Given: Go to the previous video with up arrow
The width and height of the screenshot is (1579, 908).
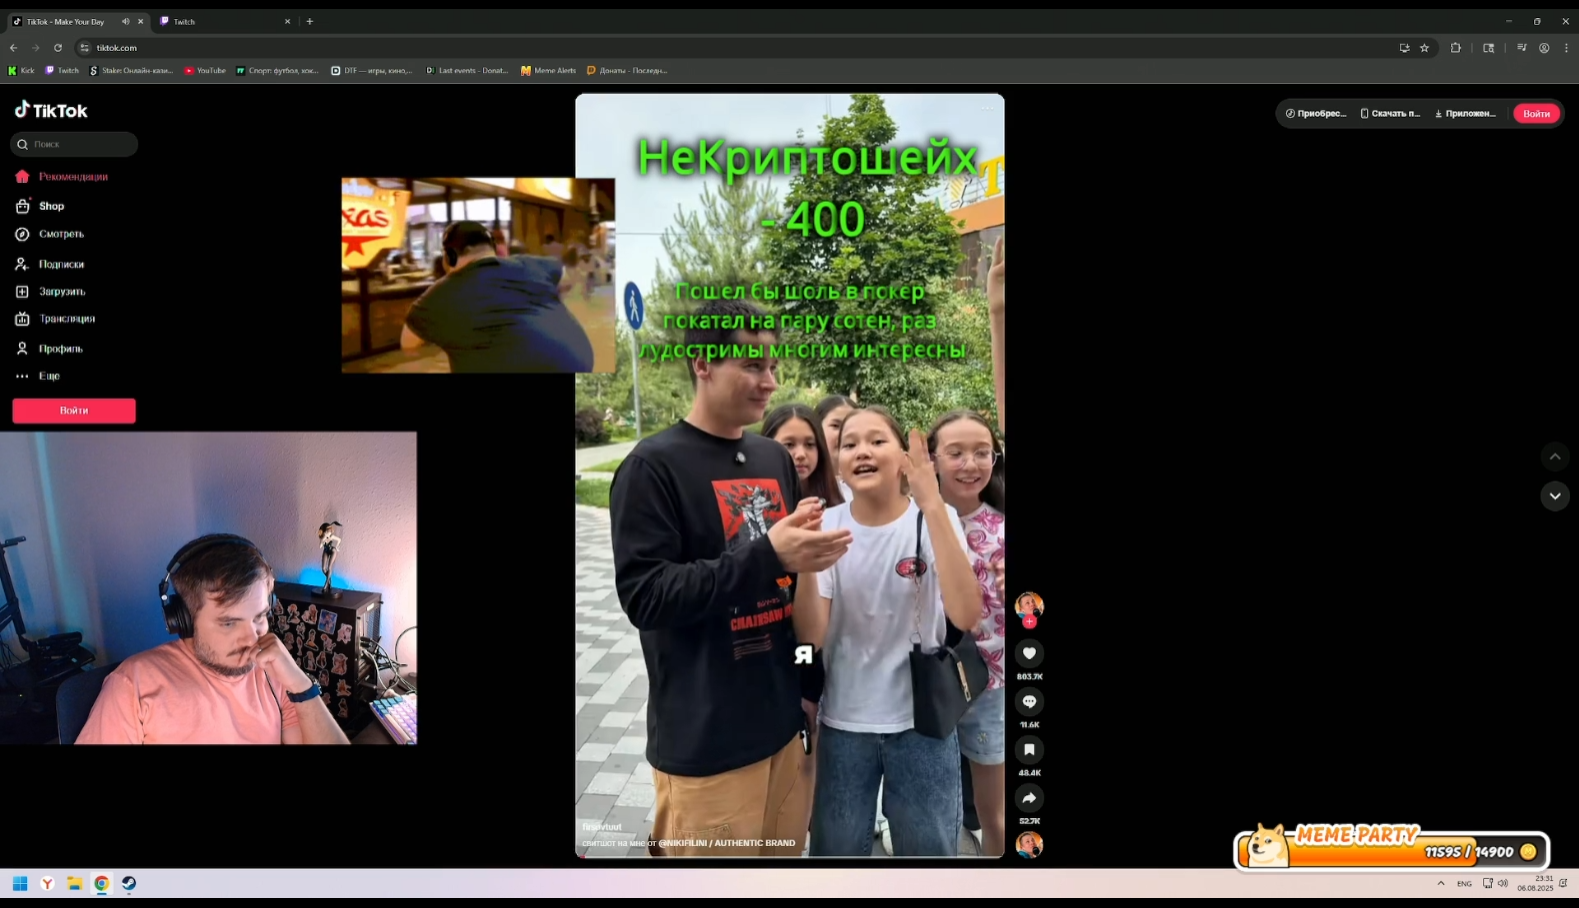Looking at the screenshot, I should coord(1555,456).
